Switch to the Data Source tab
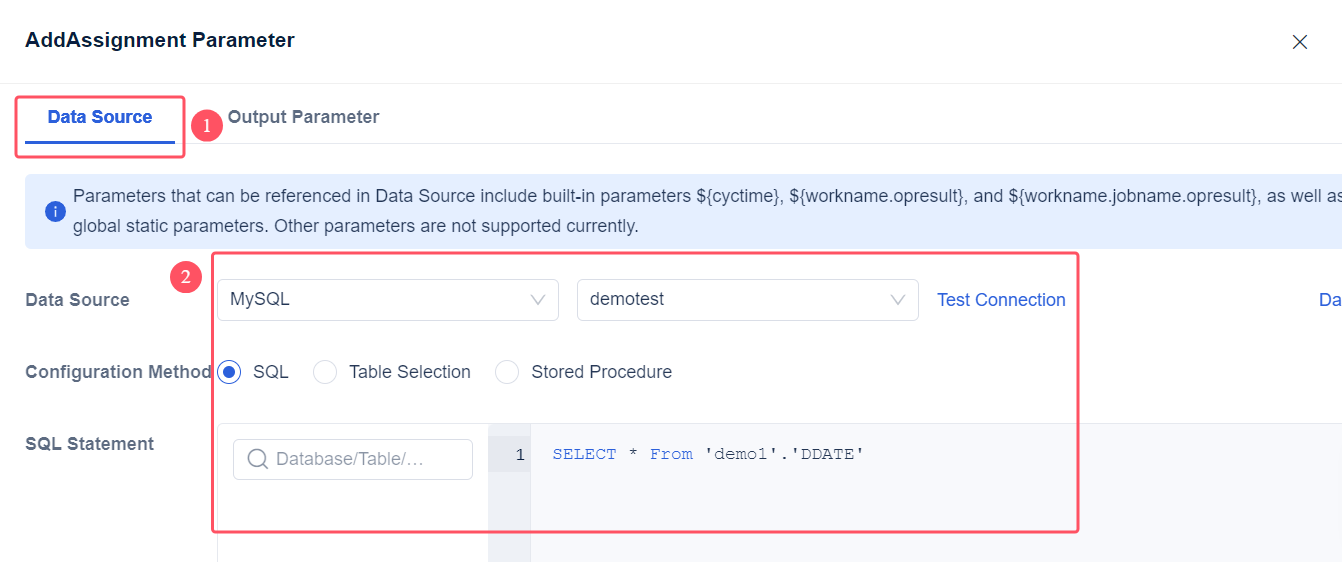The width and height of the screenshot is (1342, 562). [x=100, y=117]
